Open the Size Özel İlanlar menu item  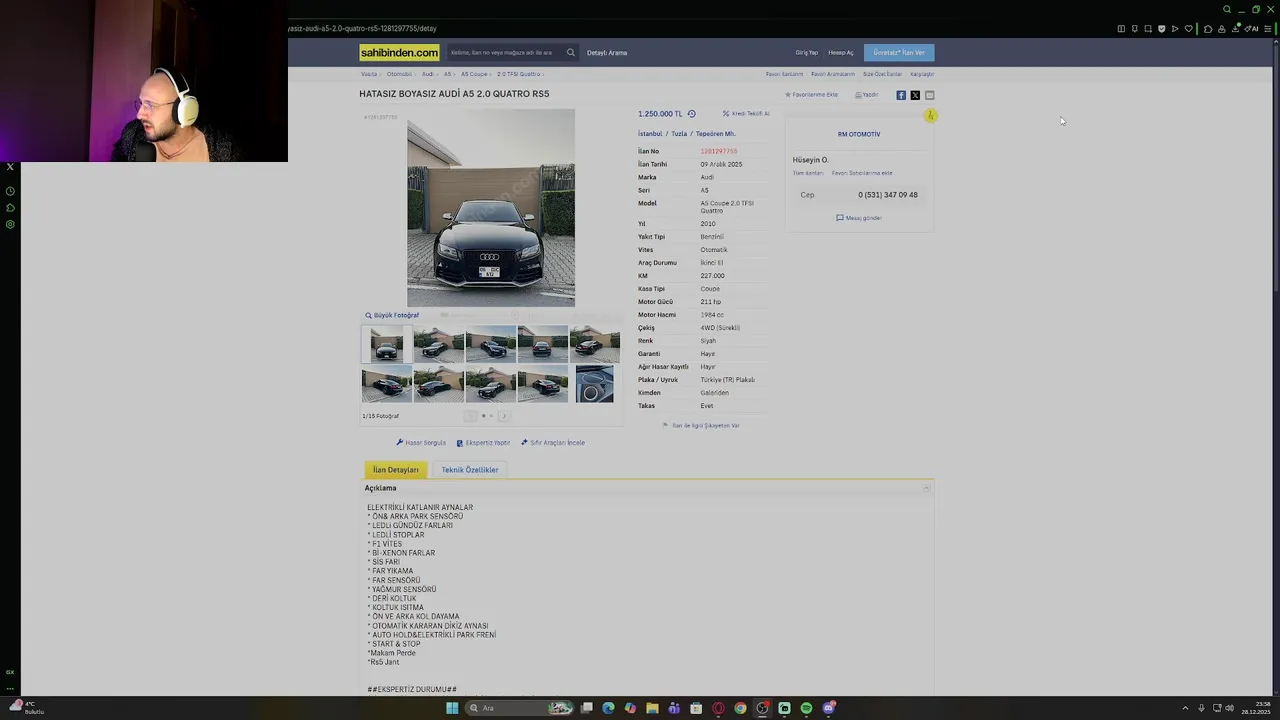pos(882,74)
